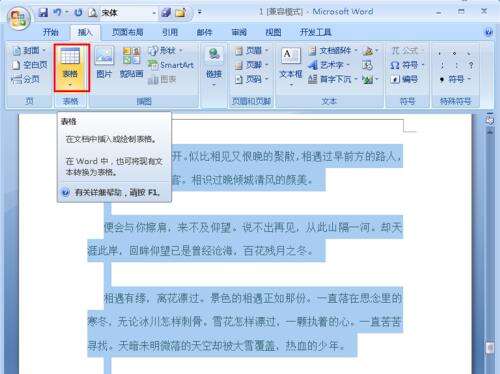The width and height of the screenshot is (500, 374).
Task: Click the open-folder icon in Quick Access toolbar
Action: [x=180, y=13]
